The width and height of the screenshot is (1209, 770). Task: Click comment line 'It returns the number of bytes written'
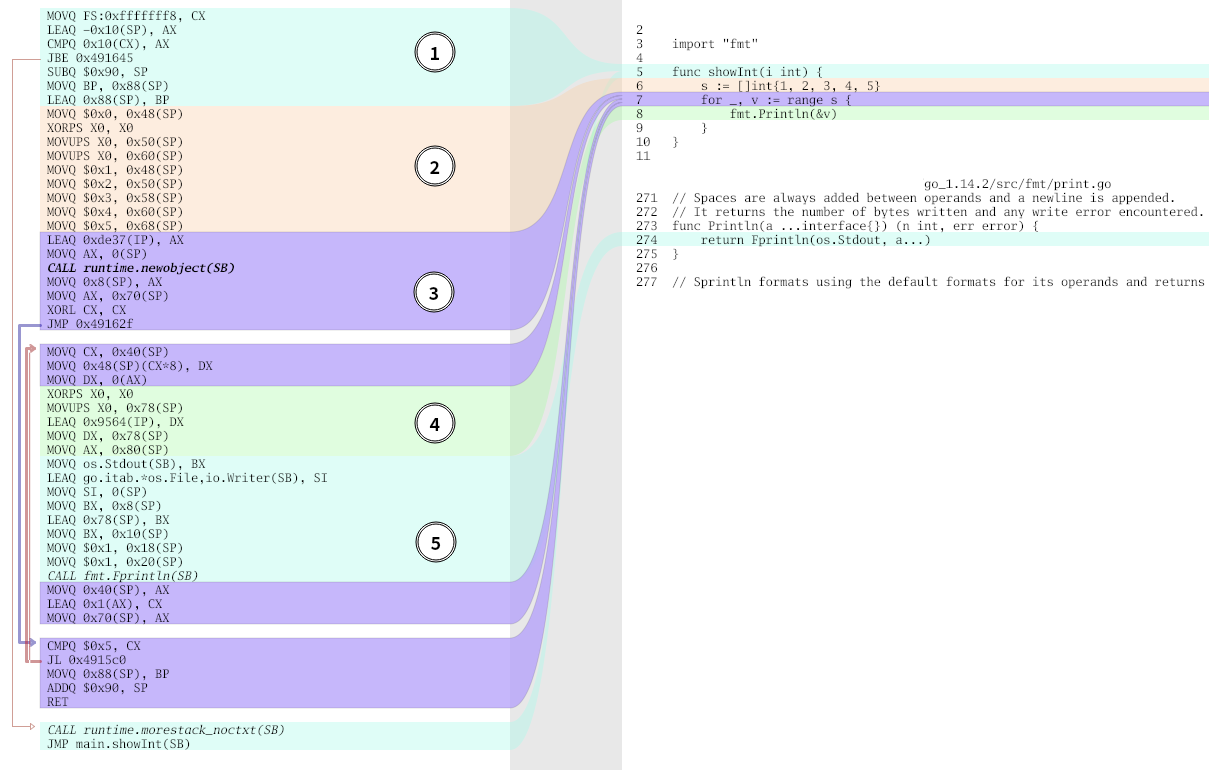(x=937, y=212)
